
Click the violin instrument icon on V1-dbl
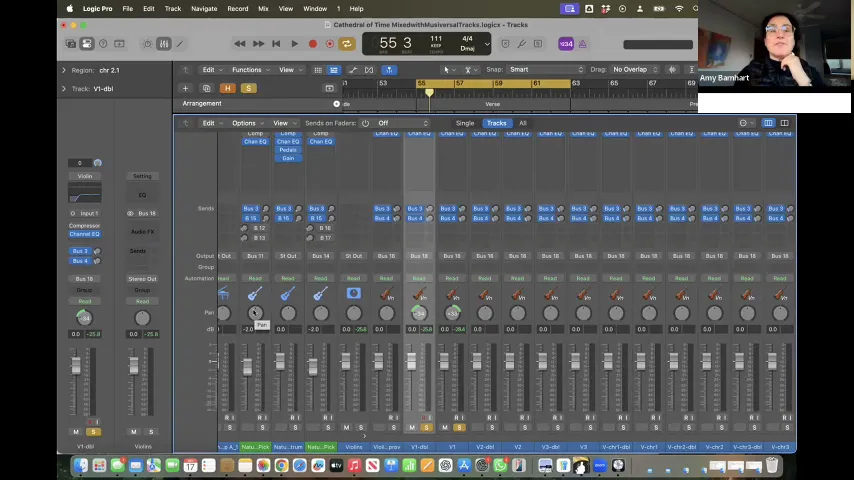(x=419, y=295)
